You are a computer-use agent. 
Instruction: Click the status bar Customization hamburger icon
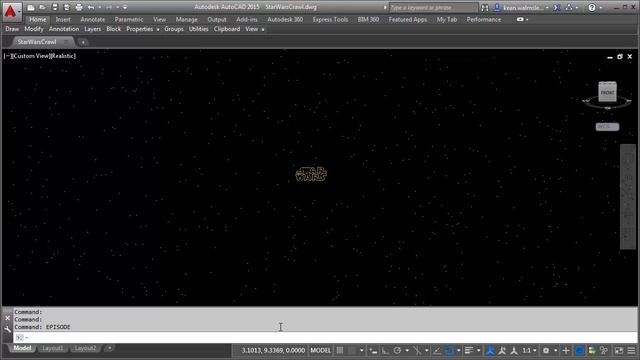click(631, 350)
